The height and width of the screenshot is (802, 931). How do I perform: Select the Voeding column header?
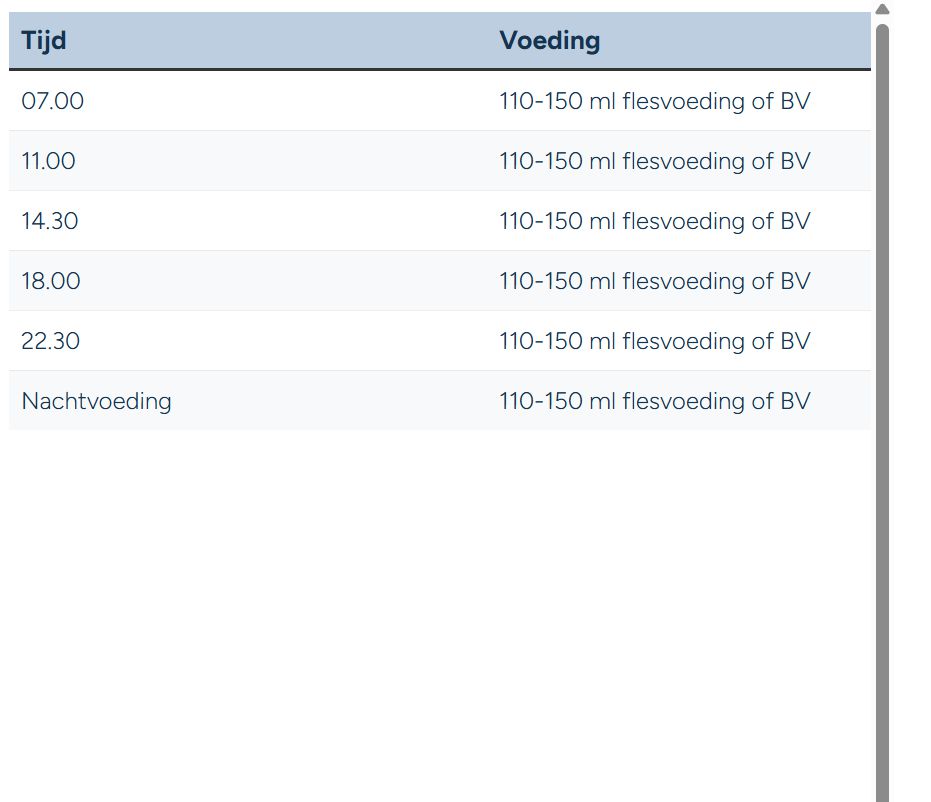coord(550,41)
